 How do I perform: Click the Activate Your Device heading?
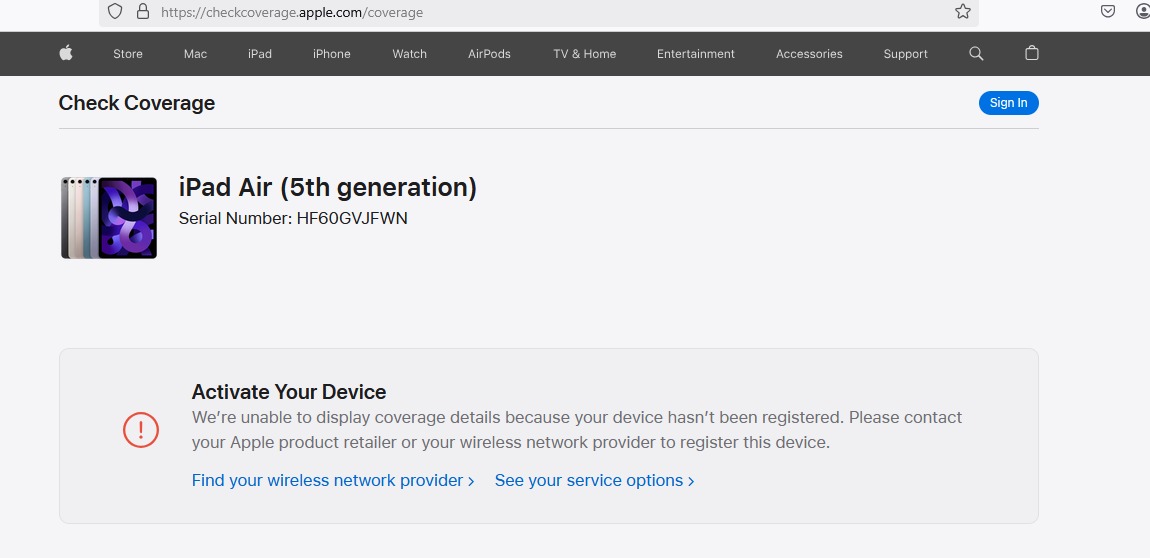(x=289, y=392)
